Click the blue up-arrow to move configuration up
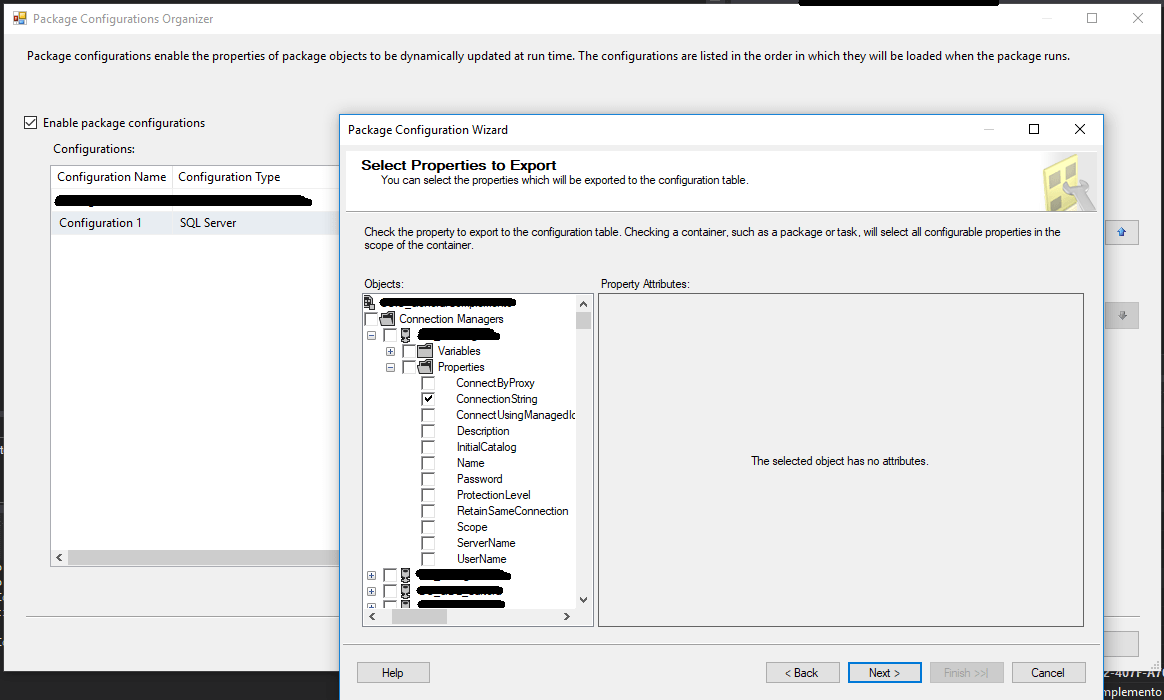1164x700 pixels. click(1121, 232)
